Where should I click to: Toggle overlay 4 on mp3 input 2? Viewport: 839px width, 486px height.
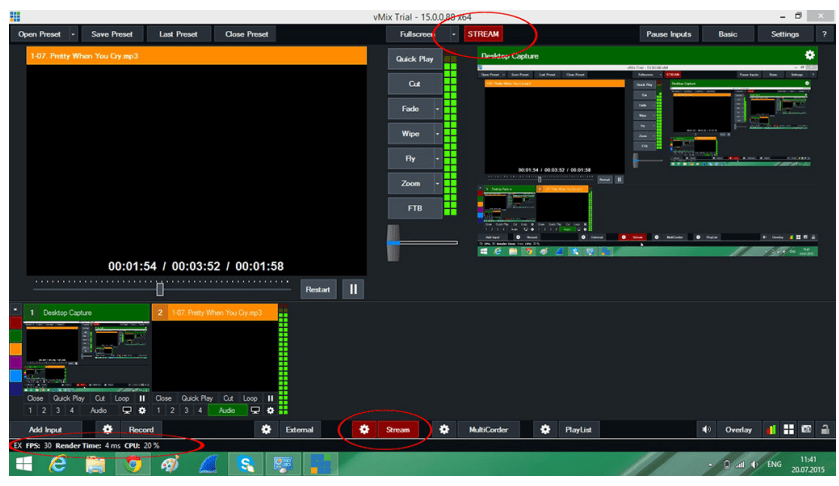(x=200, y=411)
